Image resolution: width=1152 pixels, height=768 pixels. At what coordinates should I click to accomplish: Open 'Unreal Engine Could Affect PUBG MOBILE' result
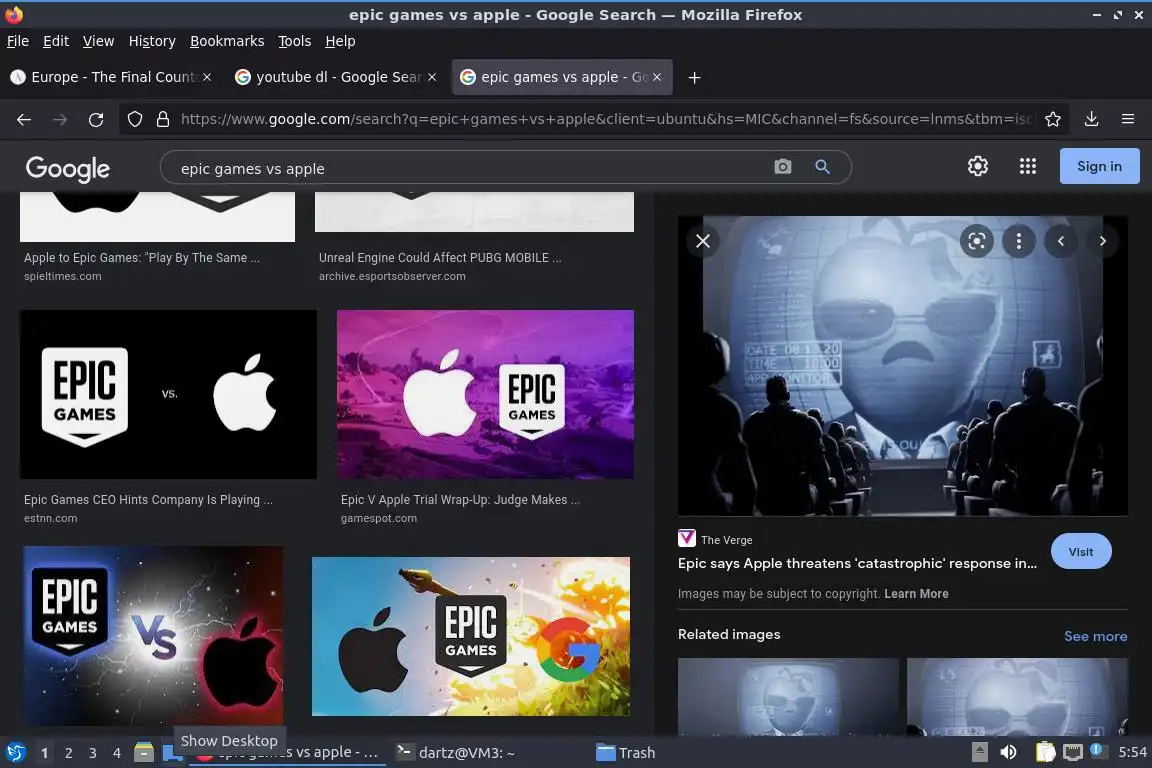click(x=440, y=258)
